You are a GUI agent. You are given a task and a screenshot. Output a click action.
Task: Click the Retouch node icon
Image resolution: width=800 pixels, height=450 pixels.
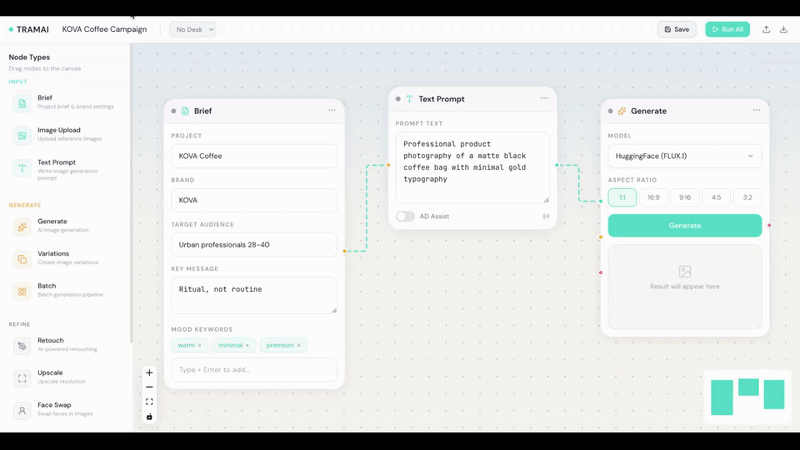tap(22, 346)
